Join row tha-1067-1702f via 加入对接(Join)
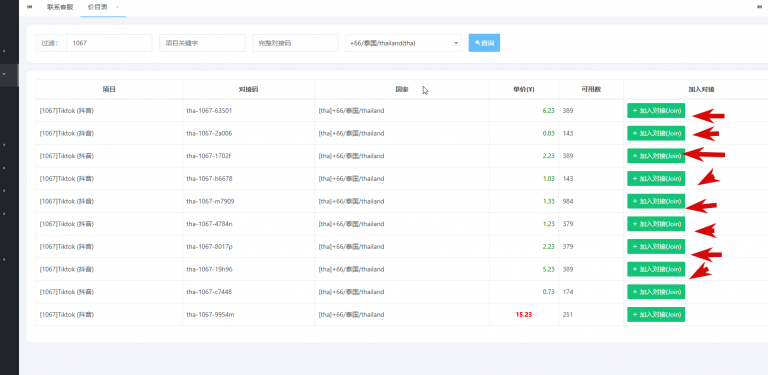The image size is (768, 375). pos(656,156)
